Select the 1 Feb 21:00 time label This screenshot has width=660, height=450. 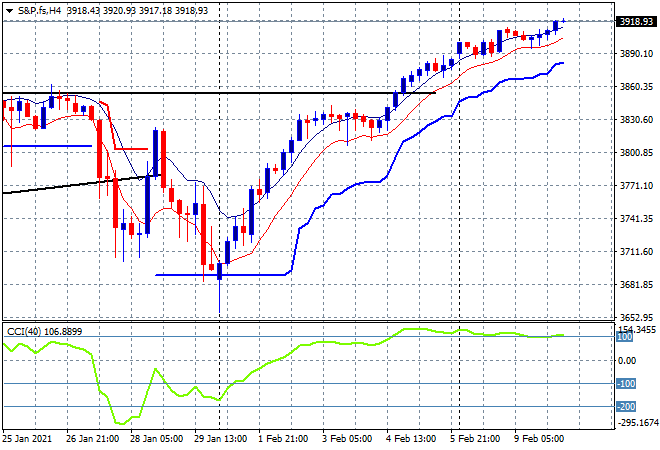[283, 439]
